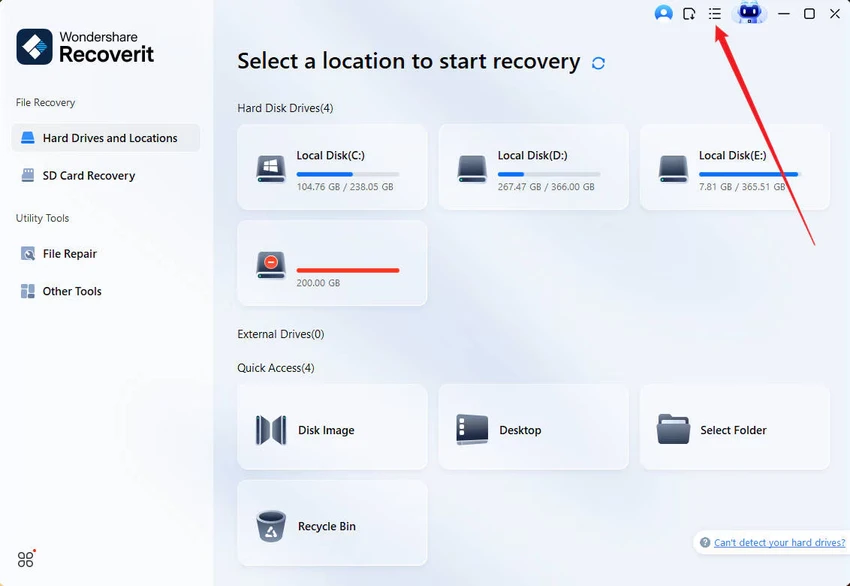Image resolution: width=850 pixels, height=586 pixels.
Task: Click the Recycle Bin trash icon
Action: pyautogui.click(x=271, y=526)
